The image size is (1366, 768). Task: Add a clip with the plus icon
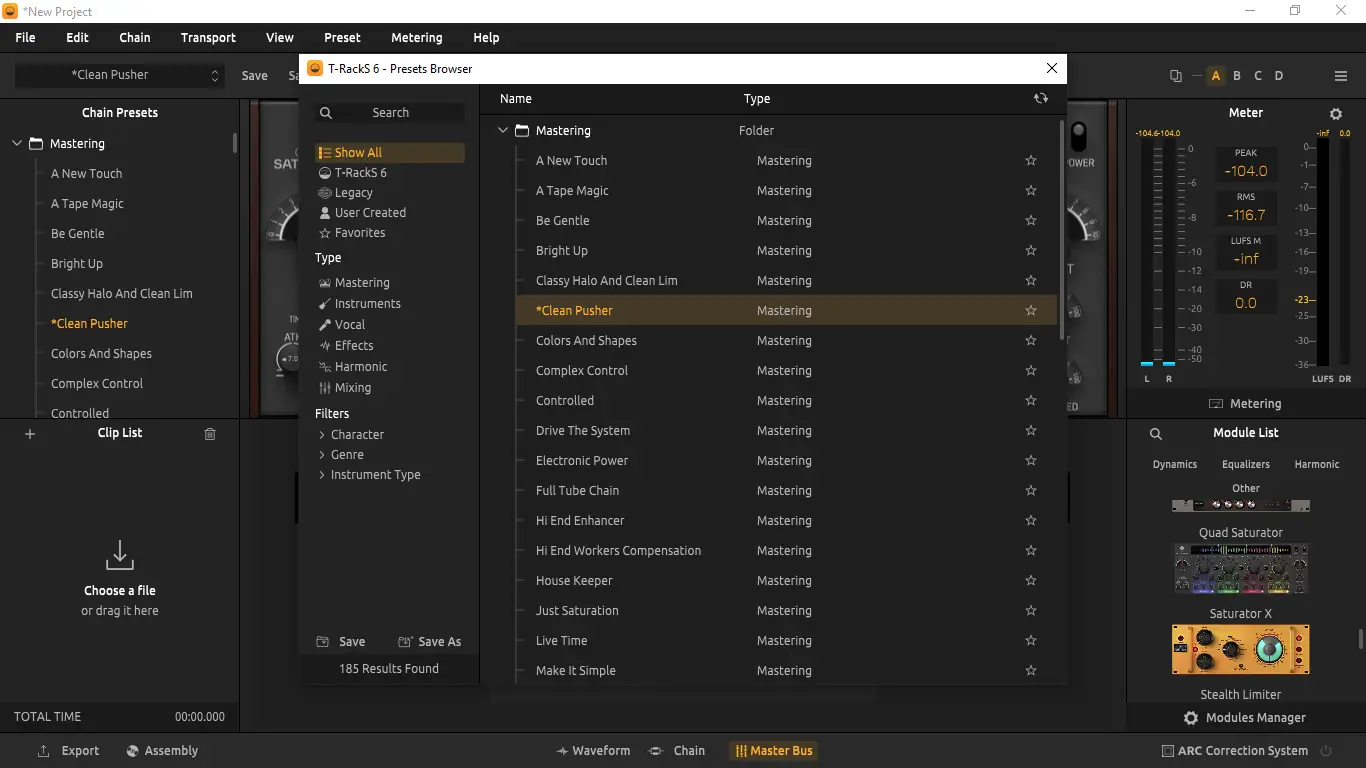[x=30, y=434]
